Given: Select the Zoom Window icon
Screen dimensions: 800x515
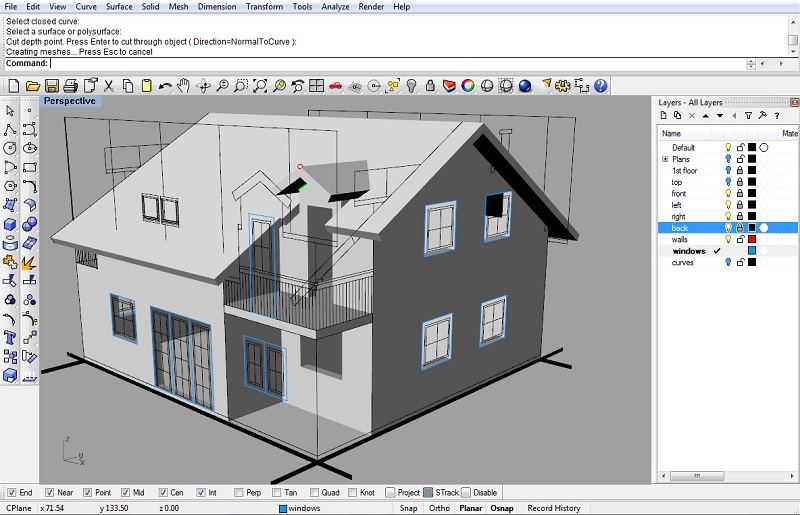Looking at the screenshot, I should point(241,86).
